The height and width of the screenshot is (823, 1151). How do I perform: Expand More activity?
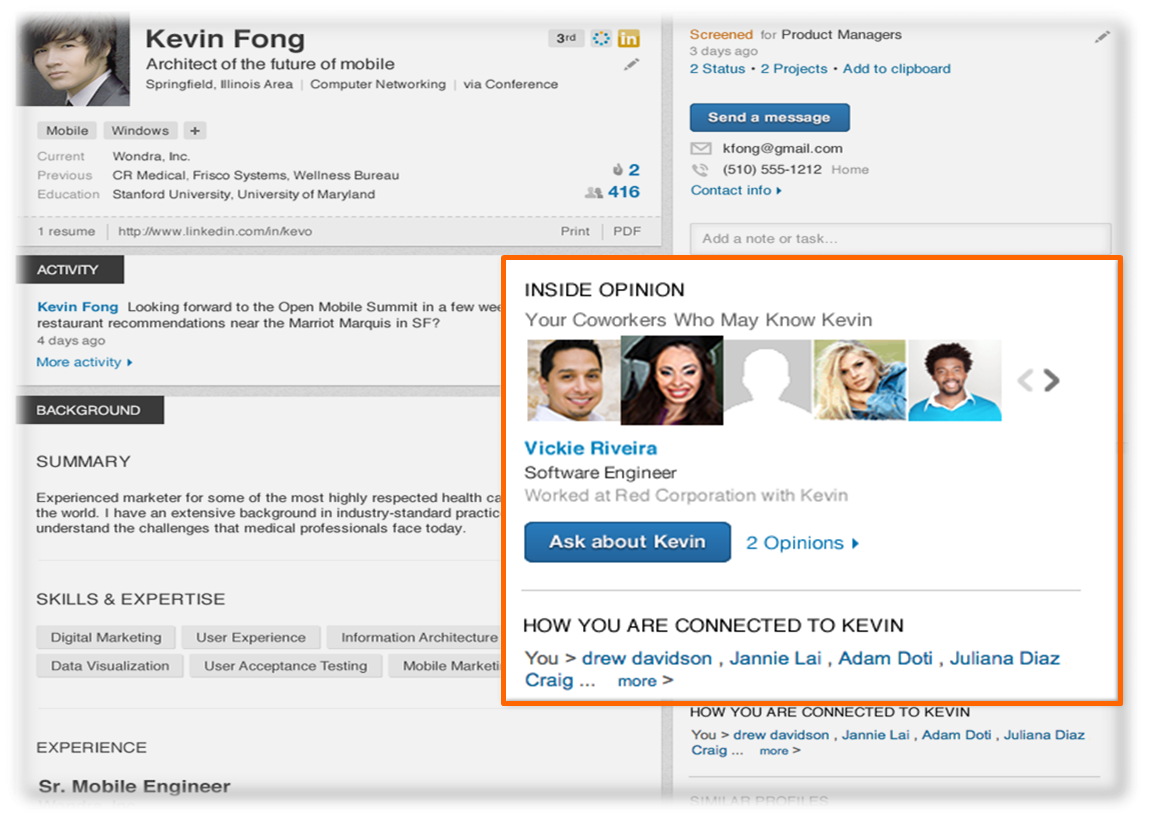[x=84, y=362]
